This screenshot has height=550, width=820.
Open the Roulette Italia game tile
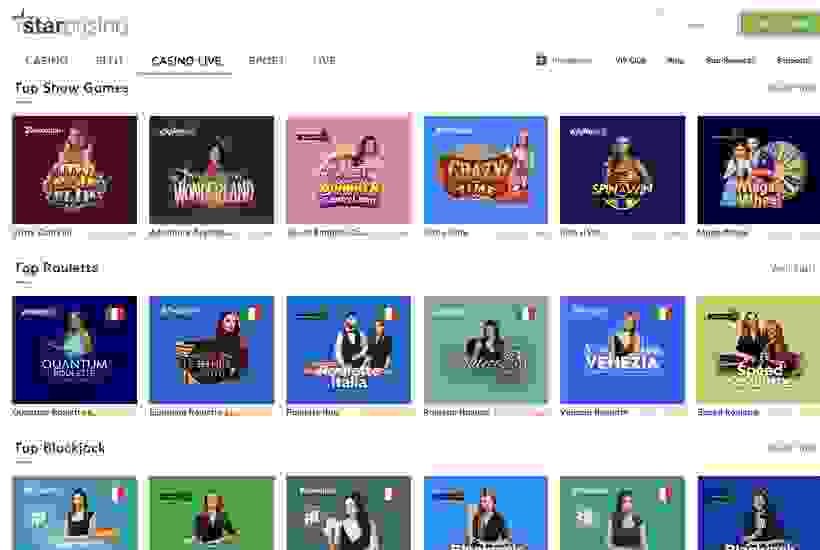click(x=349, y=350)
